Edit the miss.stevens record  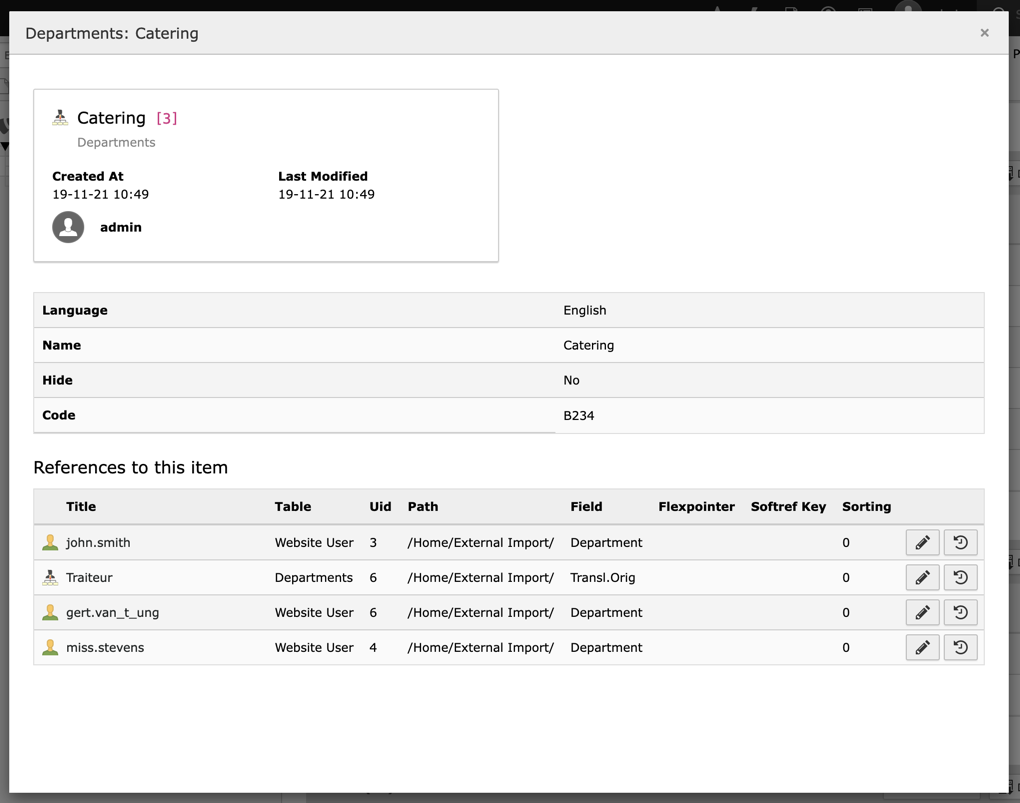tap(922, 647)
